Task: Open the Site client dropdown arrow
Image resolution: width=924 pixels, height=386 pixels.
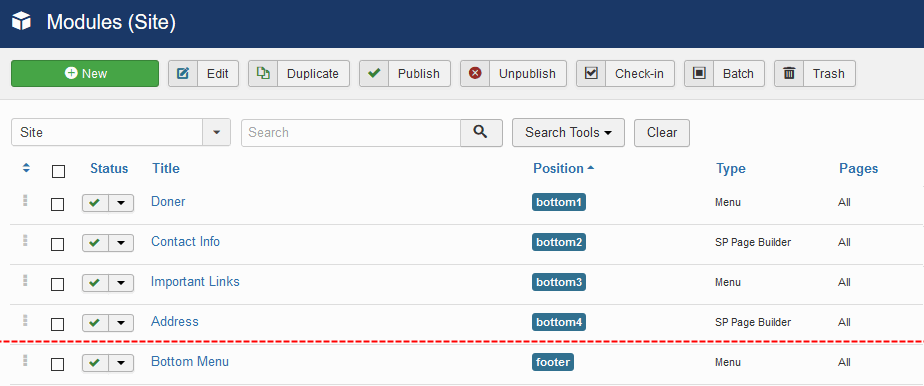Action: (x=217, y=133)
